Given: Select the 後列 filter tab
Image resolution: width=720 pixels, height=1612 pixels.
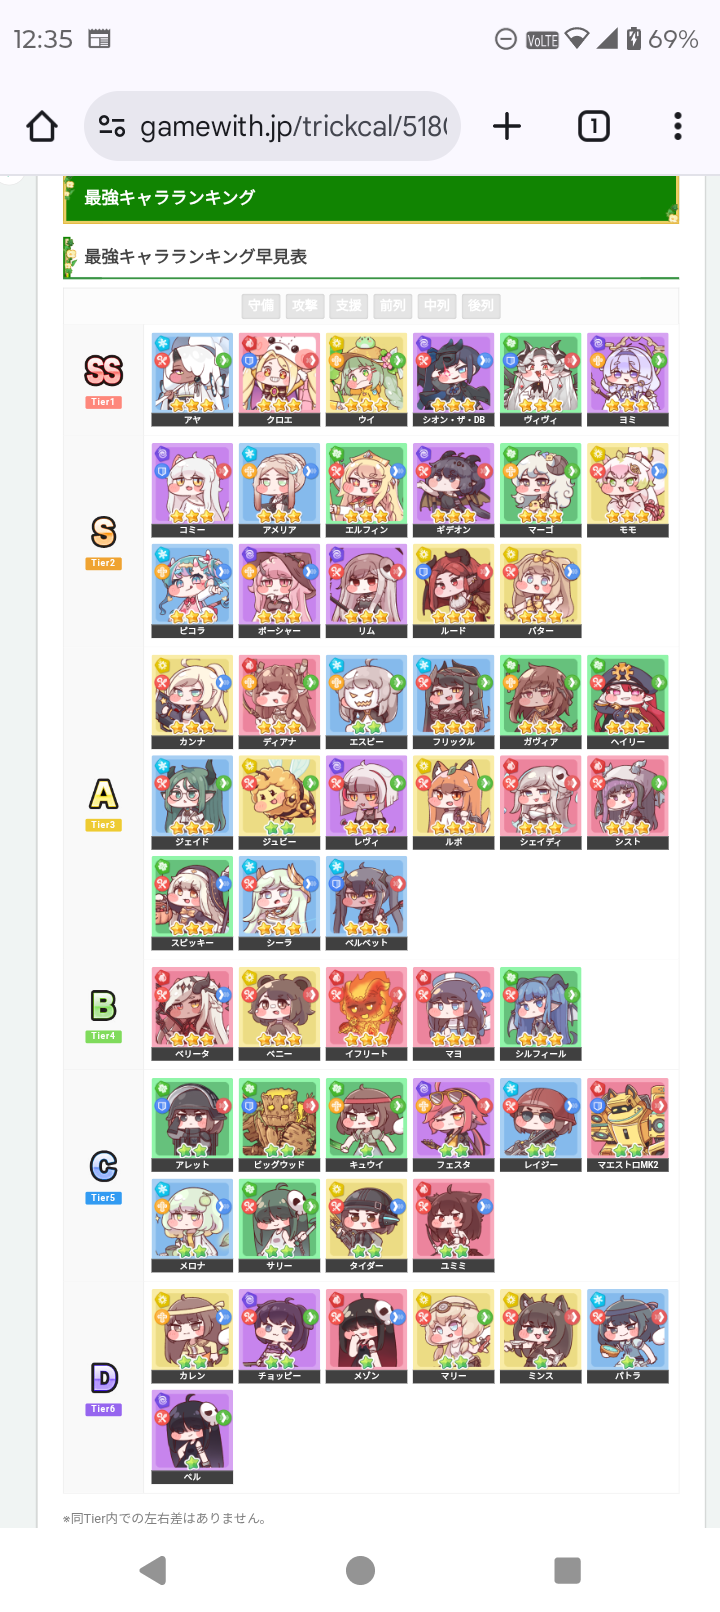Looking at the screenshot, I should pyautogui.click(x=481, y=306).
